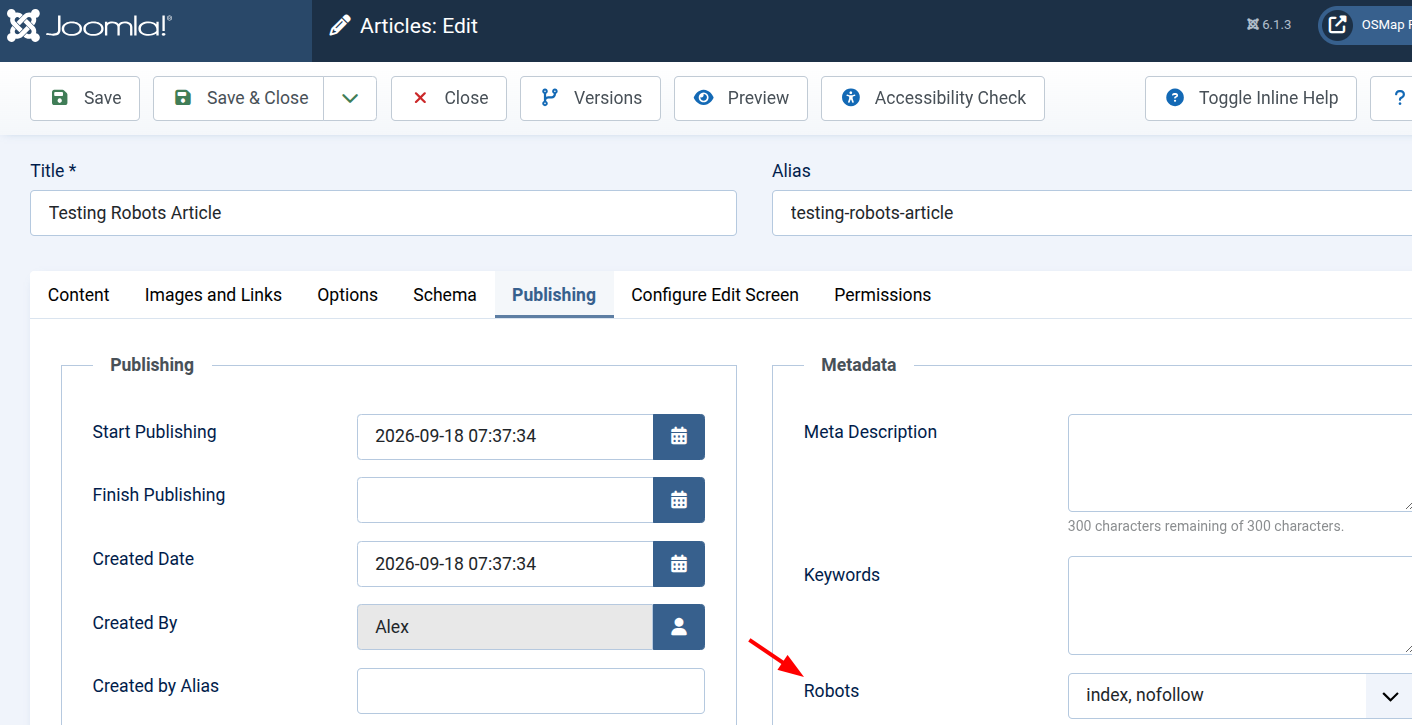This screenshot has height=725, width=1412.
Task: Click the Save button
Action: coord(85,98)
